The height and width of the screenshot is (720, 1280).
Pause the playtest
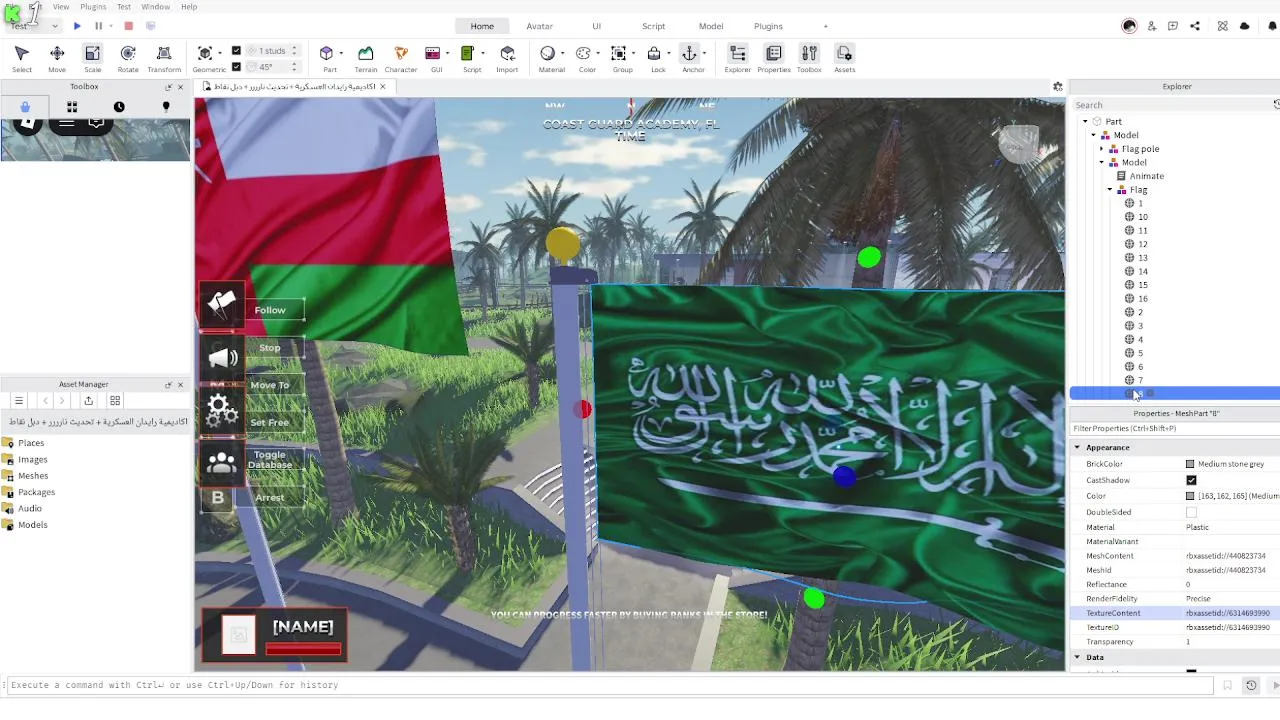[98, 26]
